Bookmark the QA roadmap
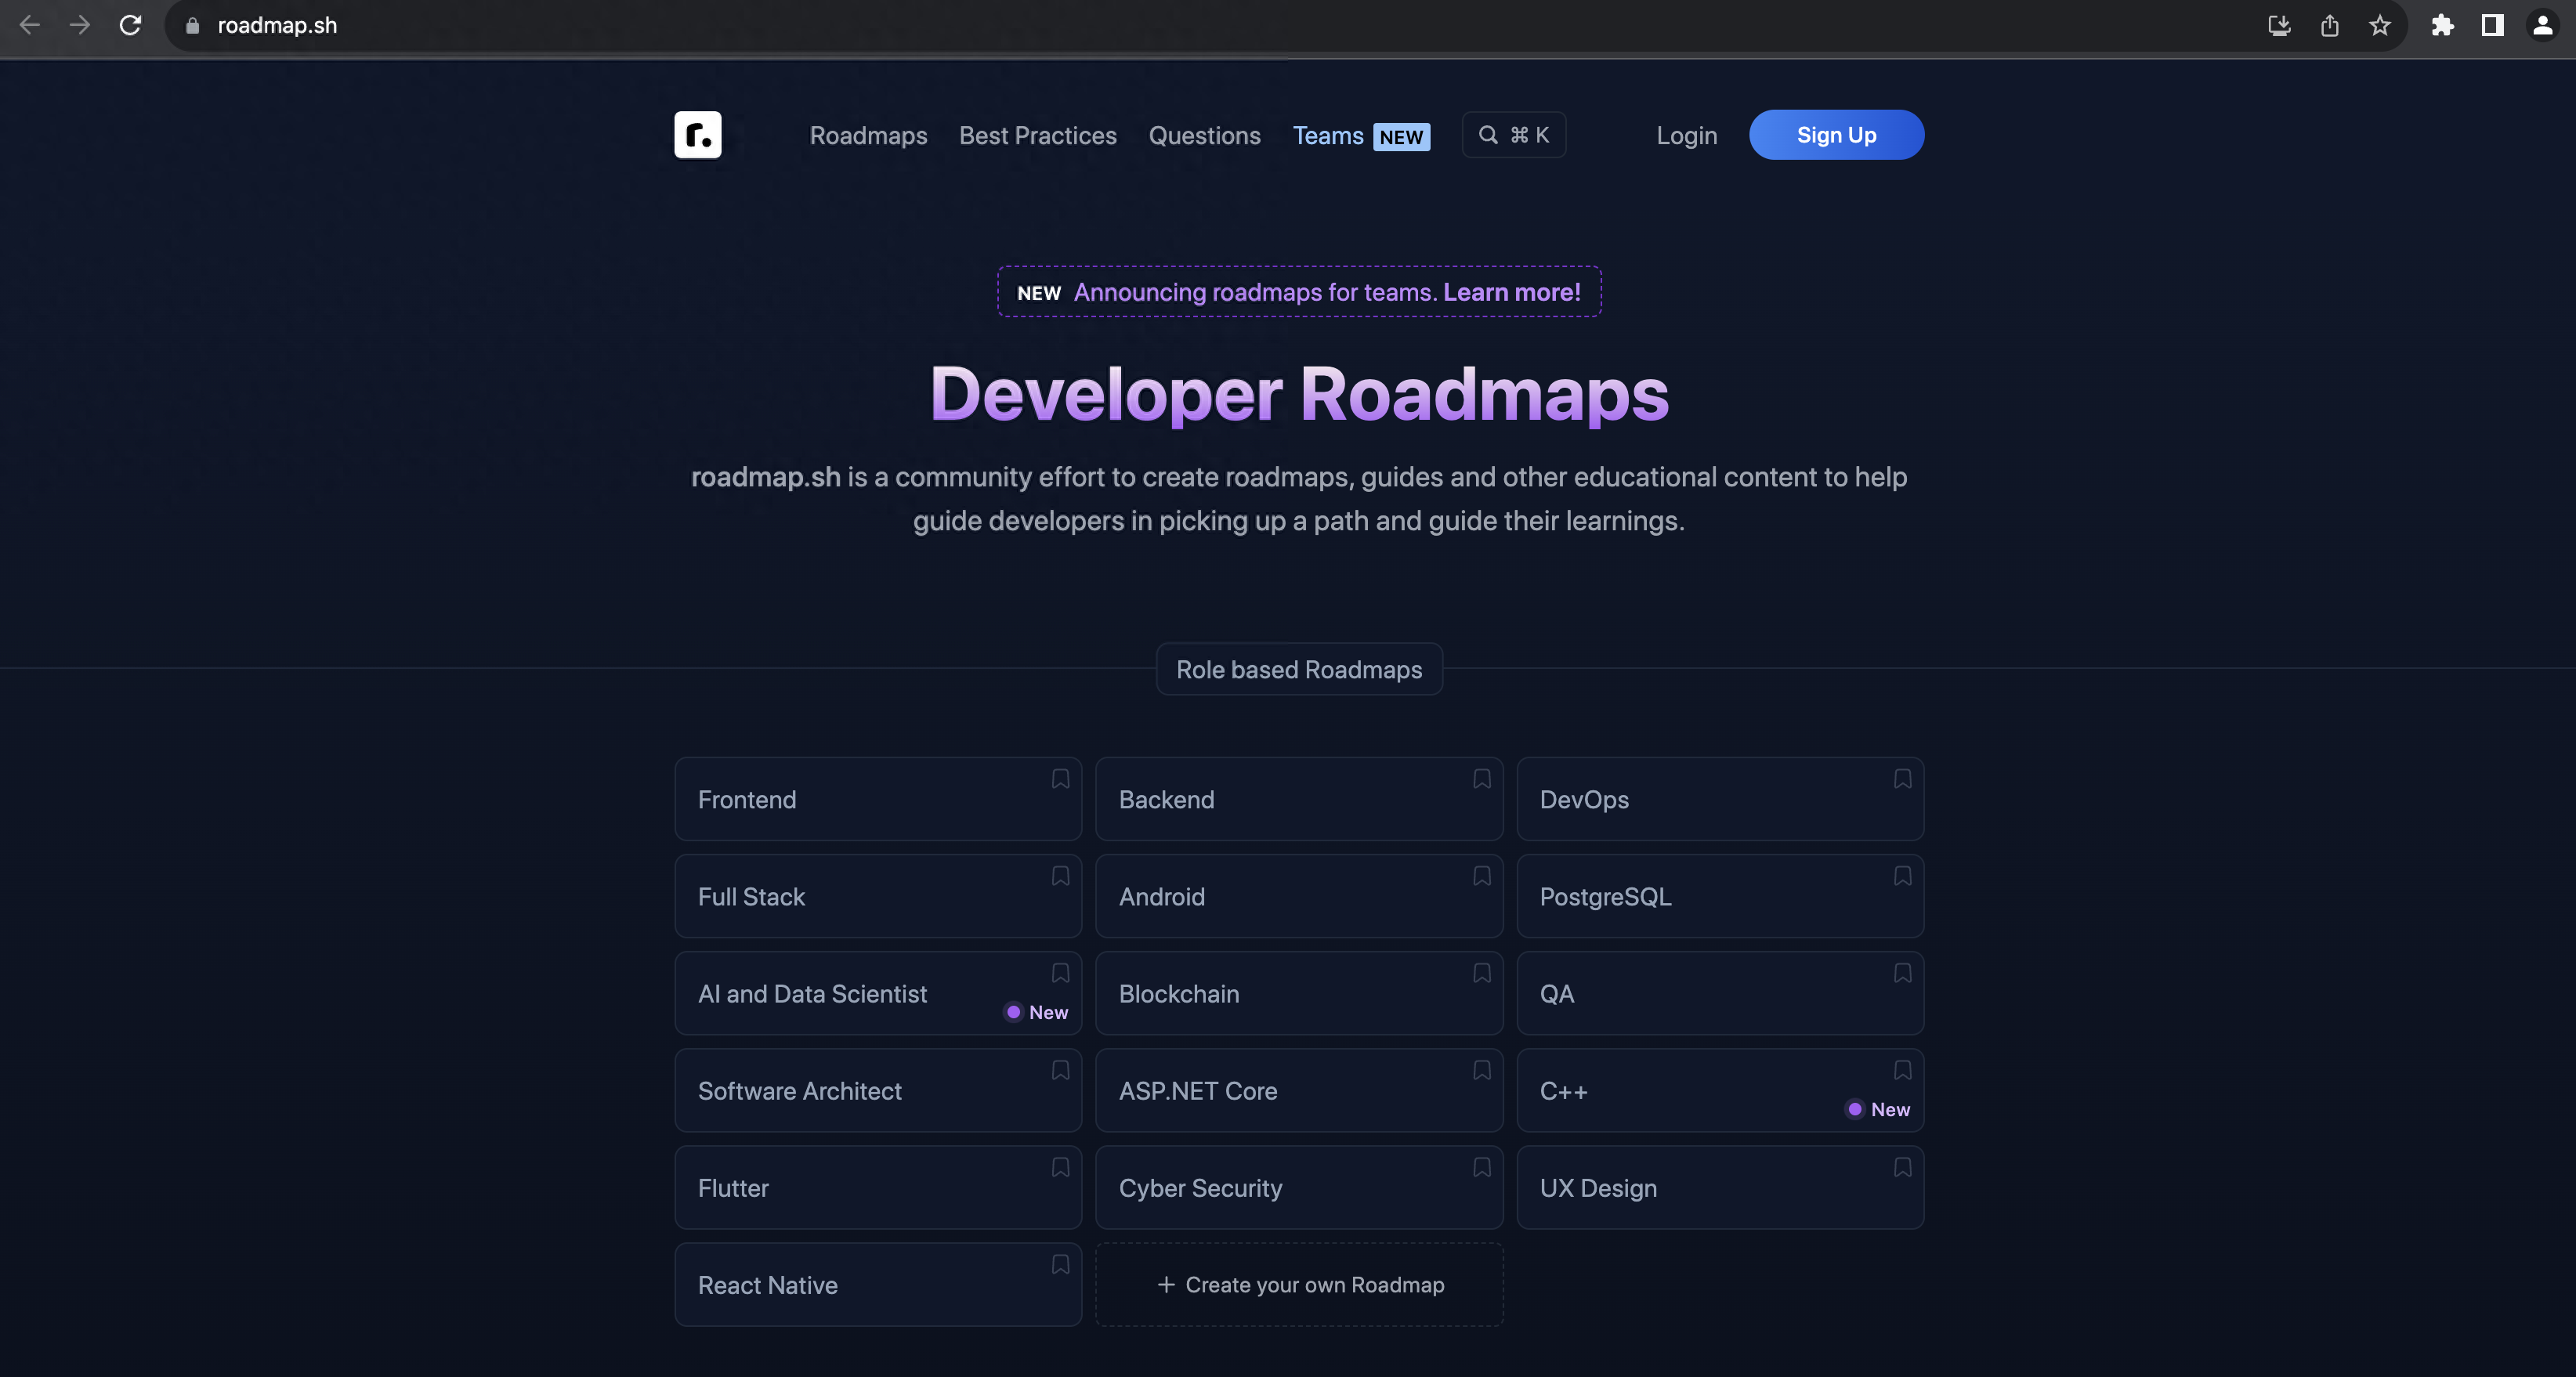Viewport: 2576px width, 1377px height. pos(1903,973)
